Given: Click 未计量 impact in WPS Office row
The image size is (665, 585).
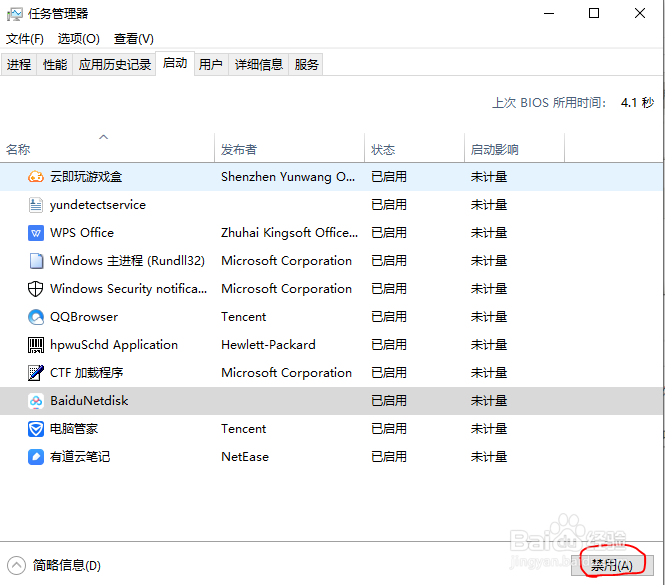Looking at the screenshot, I should click(x=489, y=233).
